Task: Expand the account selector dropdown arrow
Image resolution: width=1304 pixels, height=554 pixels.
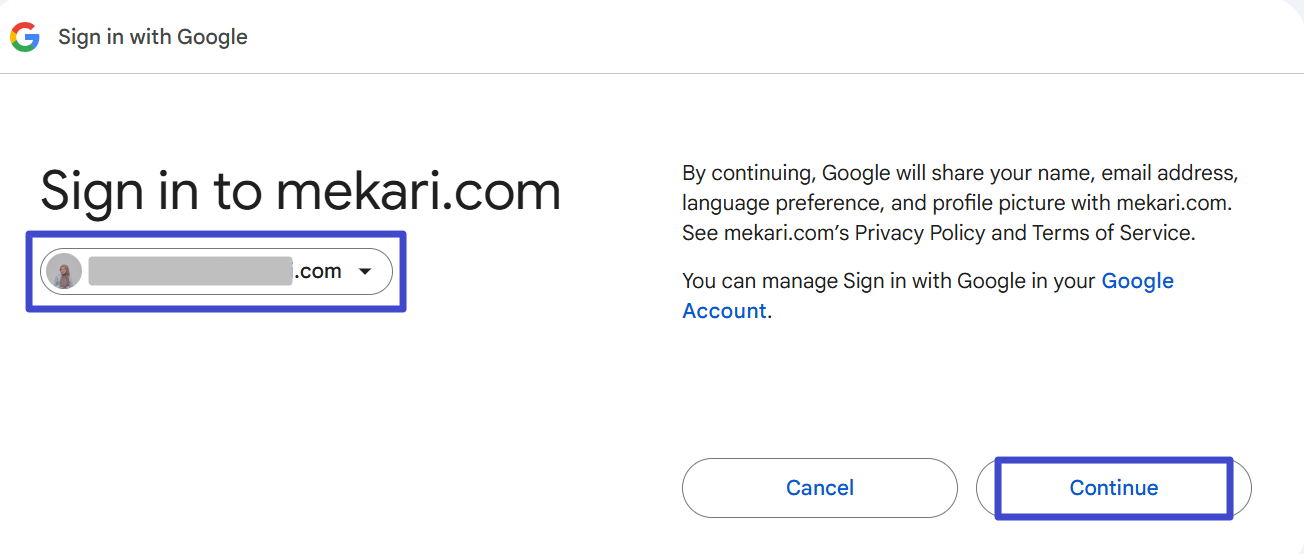Action: 365,272
